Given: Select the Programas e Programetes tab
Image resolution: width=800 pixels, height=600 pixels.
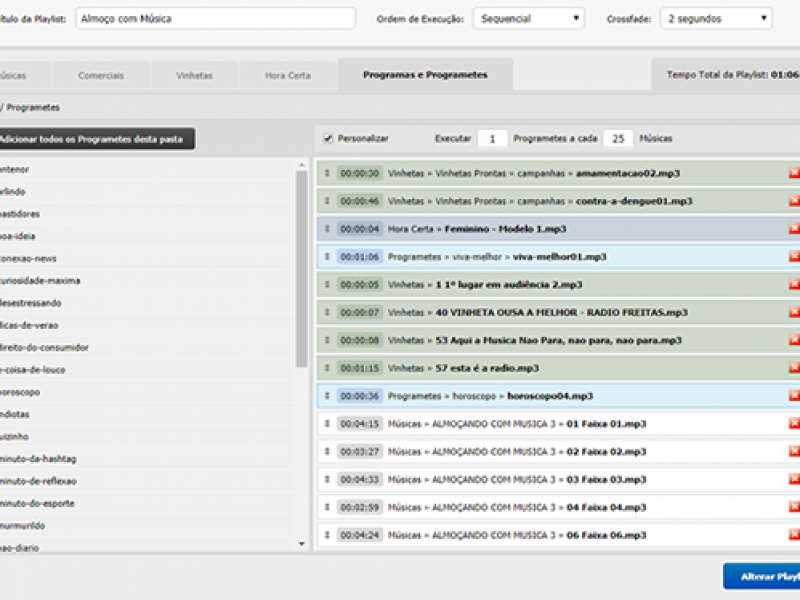Looking at the screenshot, I should (426, 75).
